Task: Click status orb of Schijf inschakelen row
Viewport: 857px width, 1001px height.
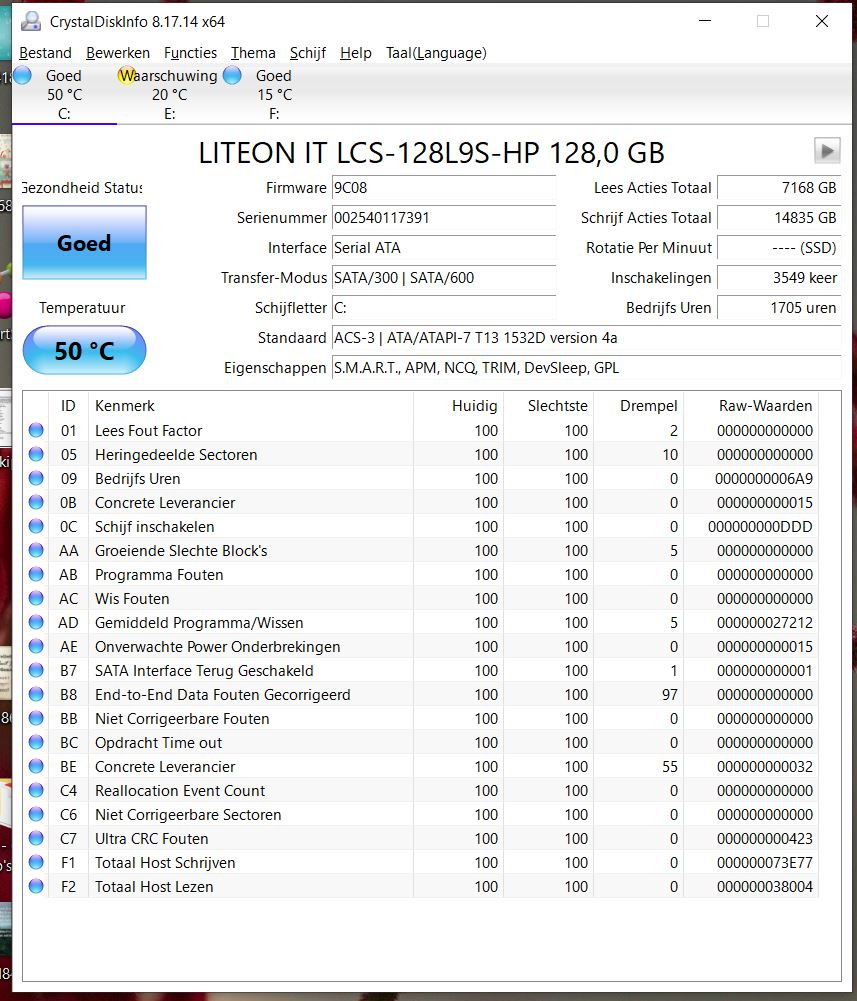Action: coord(36,527)
